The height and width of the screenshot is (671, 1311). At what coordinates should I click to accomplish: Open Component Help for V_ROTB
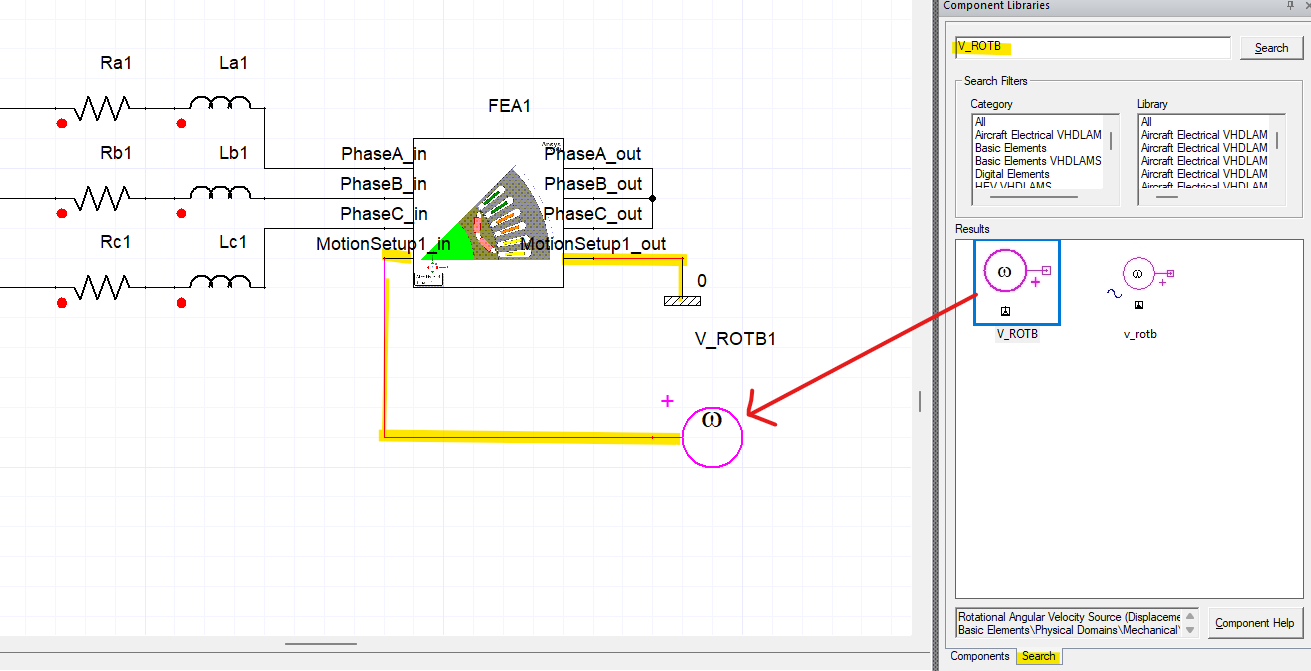[1255, 622]
